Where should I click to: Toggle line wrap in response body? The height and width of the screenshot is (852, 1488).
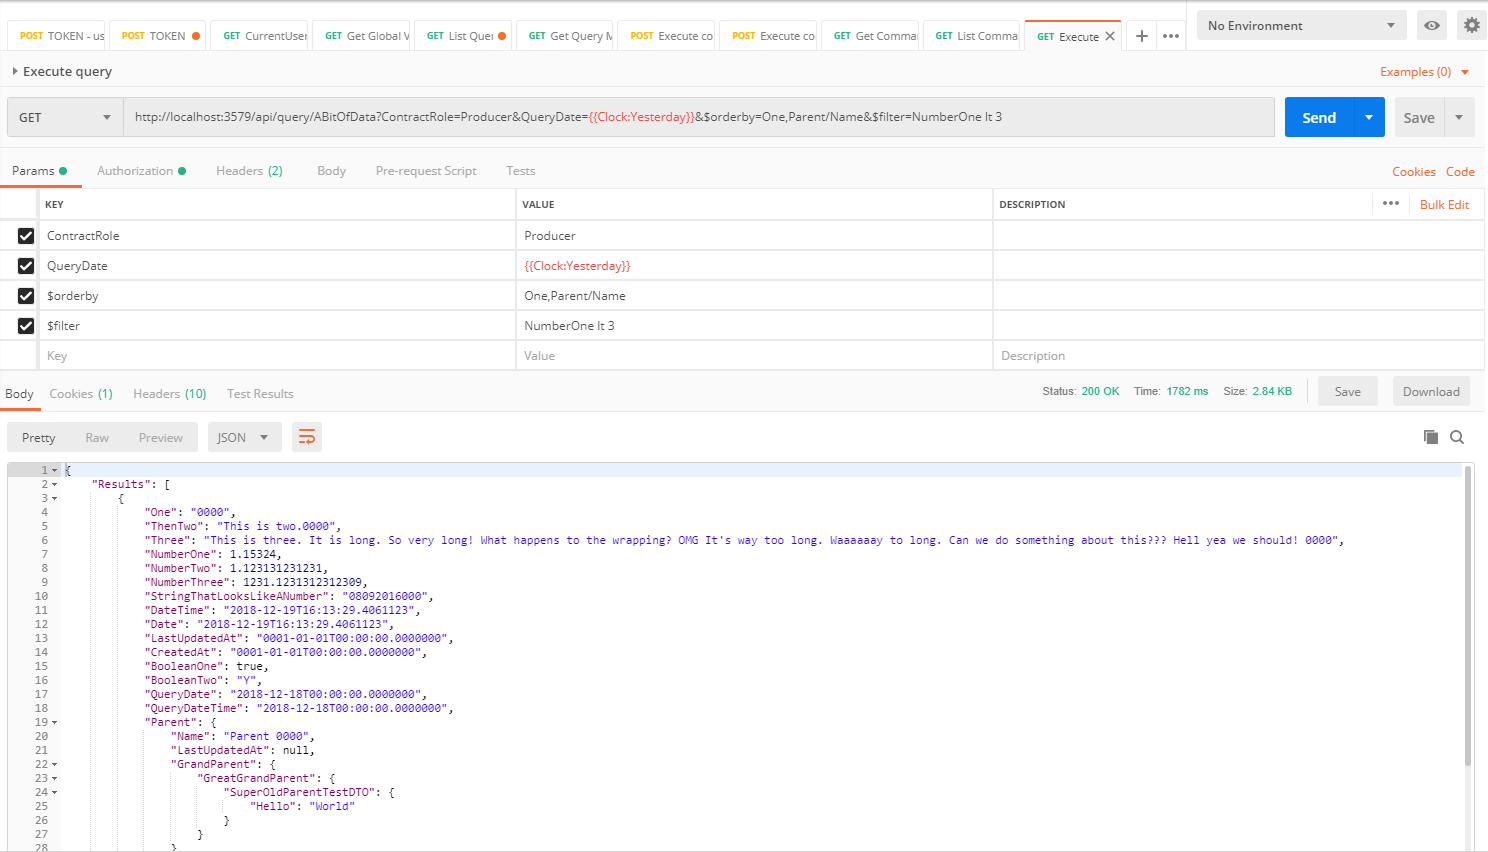coord(307,437)
